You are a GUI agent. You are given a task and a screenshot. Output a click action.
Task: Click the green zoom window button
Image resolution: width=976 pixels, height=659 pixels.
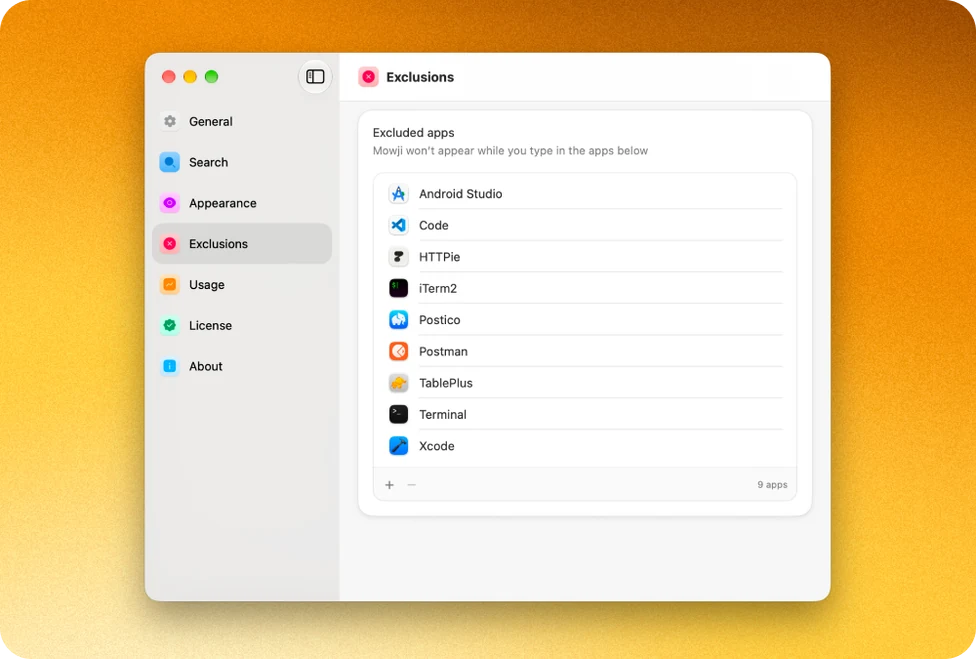pos(212,77)
